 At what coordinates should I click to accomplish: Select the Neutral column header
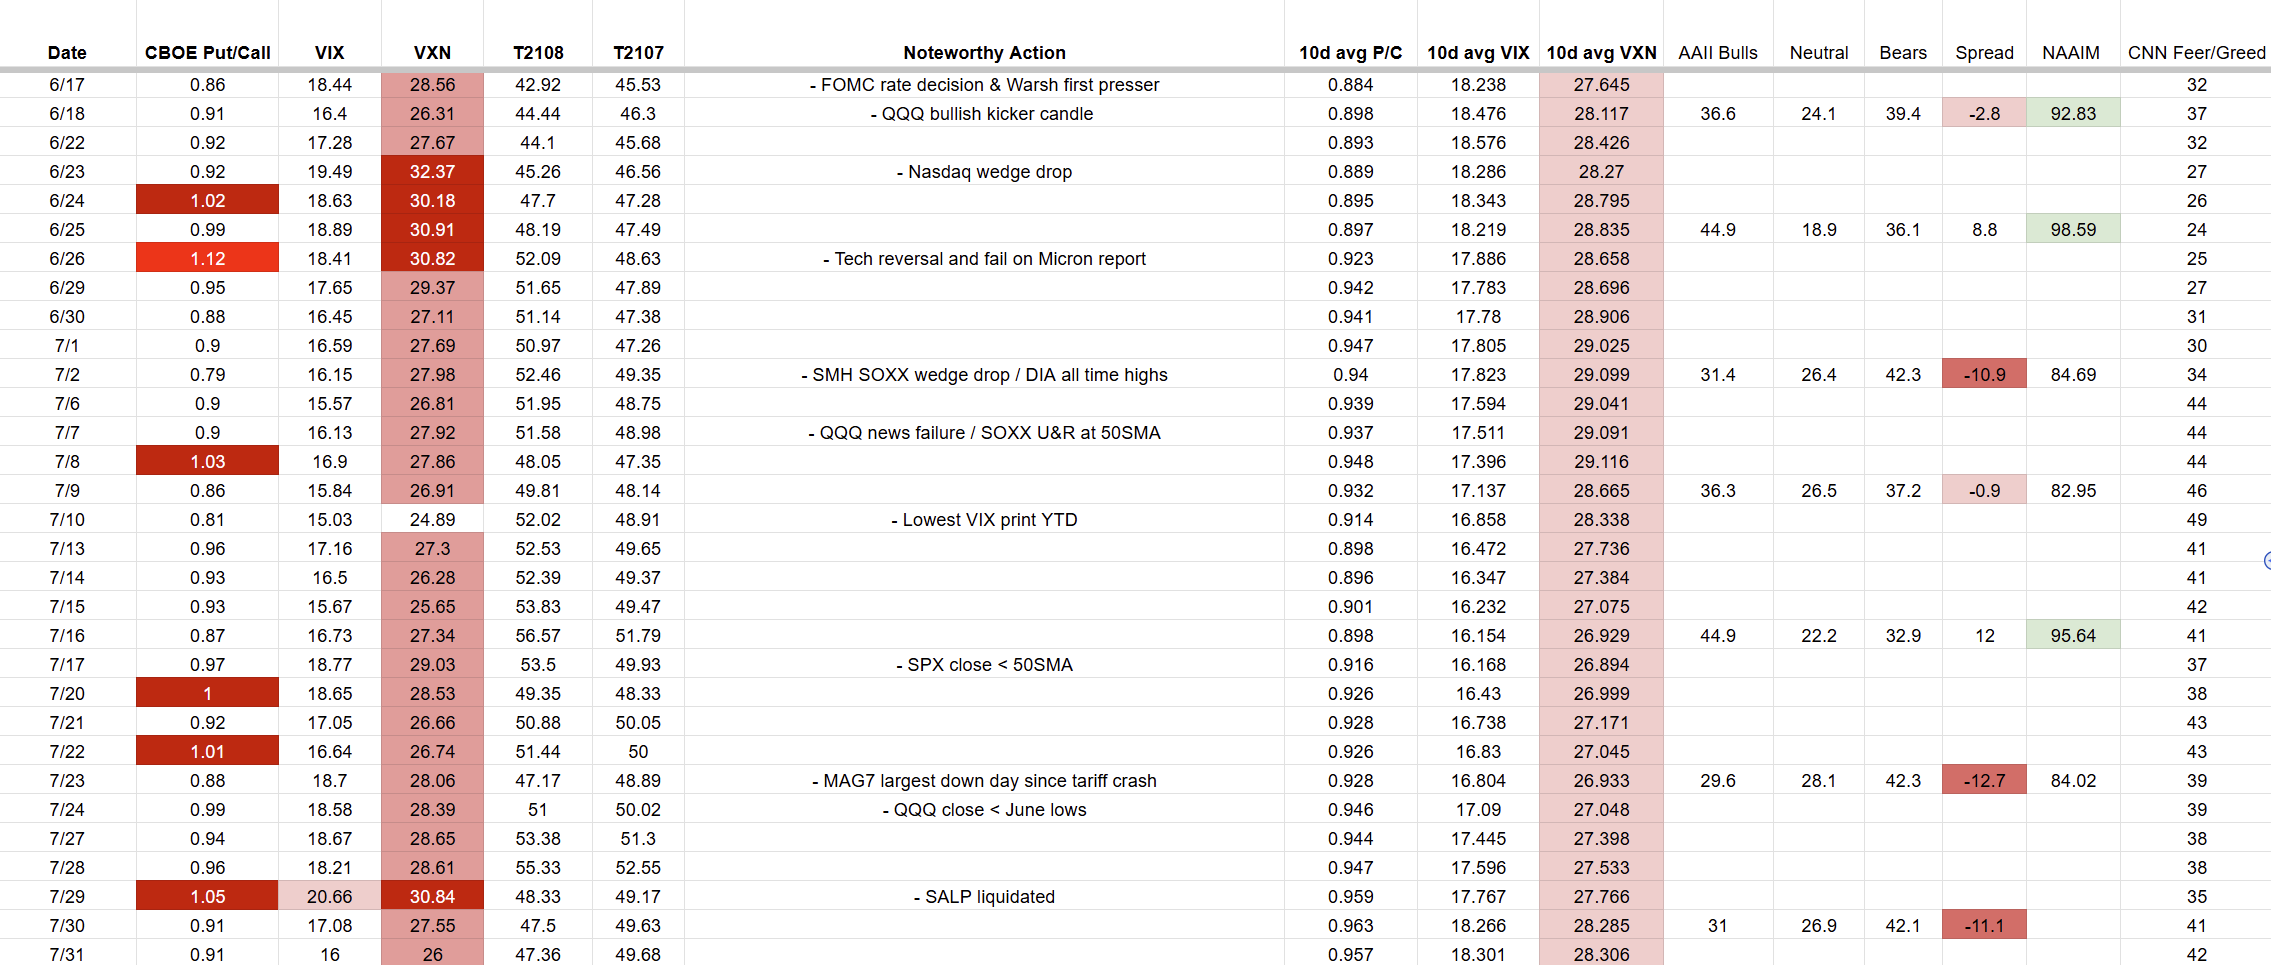pos(1819,53)
